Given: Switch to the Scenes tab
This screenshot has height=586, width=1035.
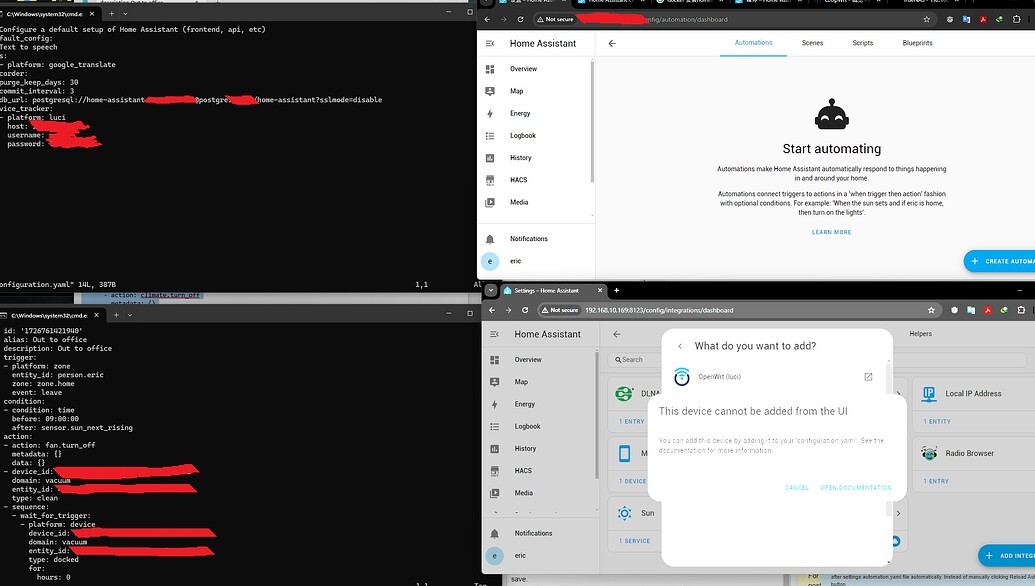Looking at the screenshot, I should [x=813, y=43].
